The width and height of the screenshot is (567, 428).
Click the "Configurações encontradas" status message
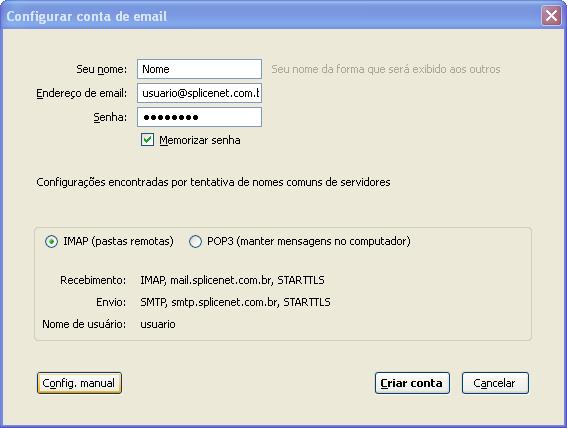click(213, 182)
